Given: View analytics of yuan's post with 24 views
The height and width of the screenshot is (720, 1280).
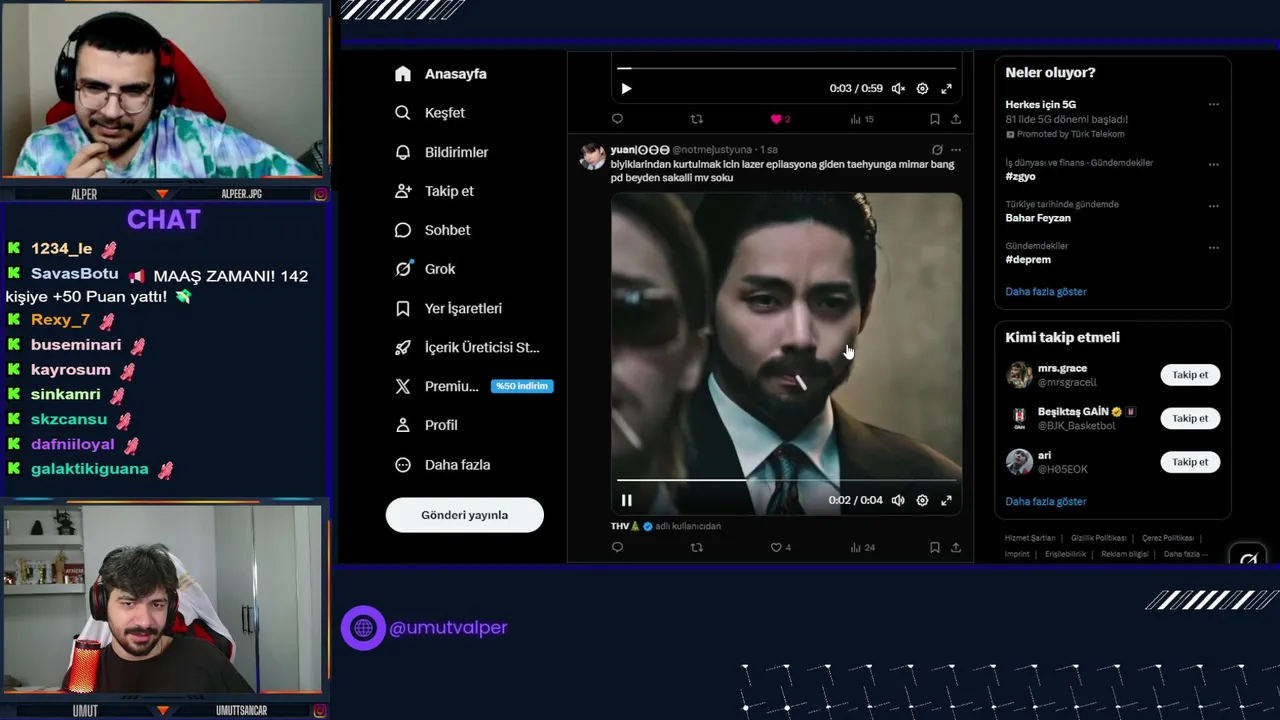Looking at the screenshot, I should pos(862,547).
